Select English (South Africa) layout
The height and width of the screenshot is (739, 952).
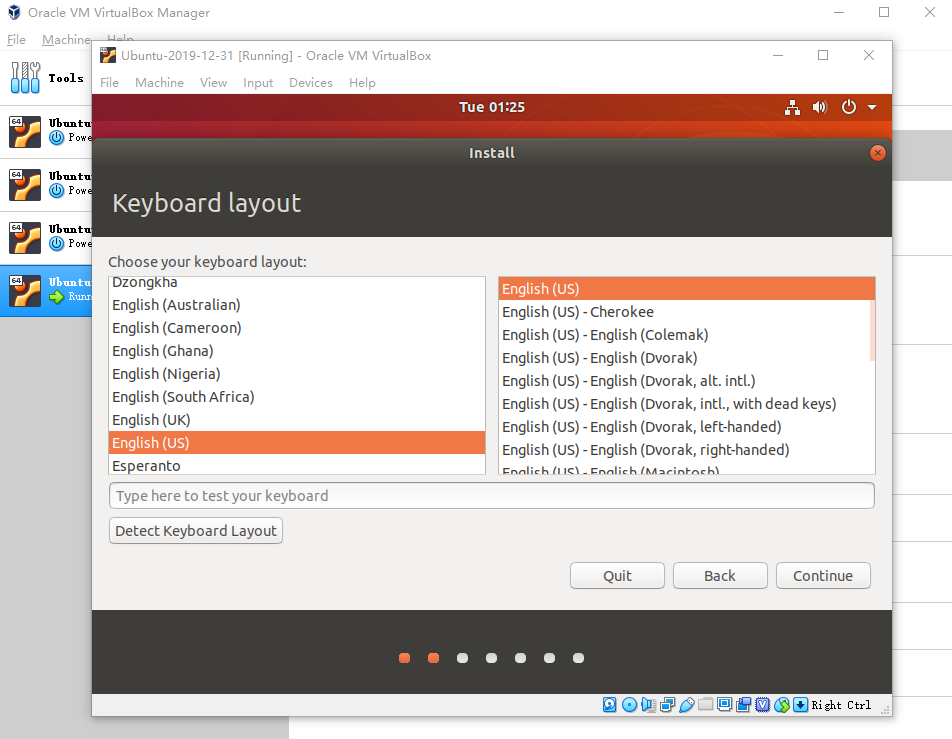point(297,397)
